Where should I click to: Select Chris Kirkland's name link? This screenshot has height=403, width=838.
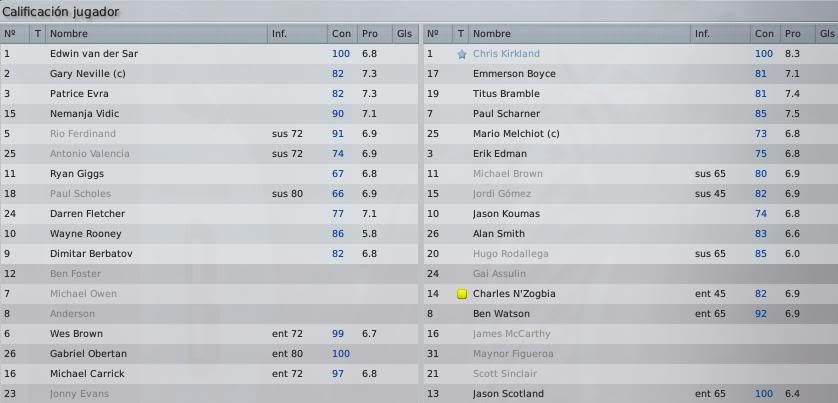point(506,54)
